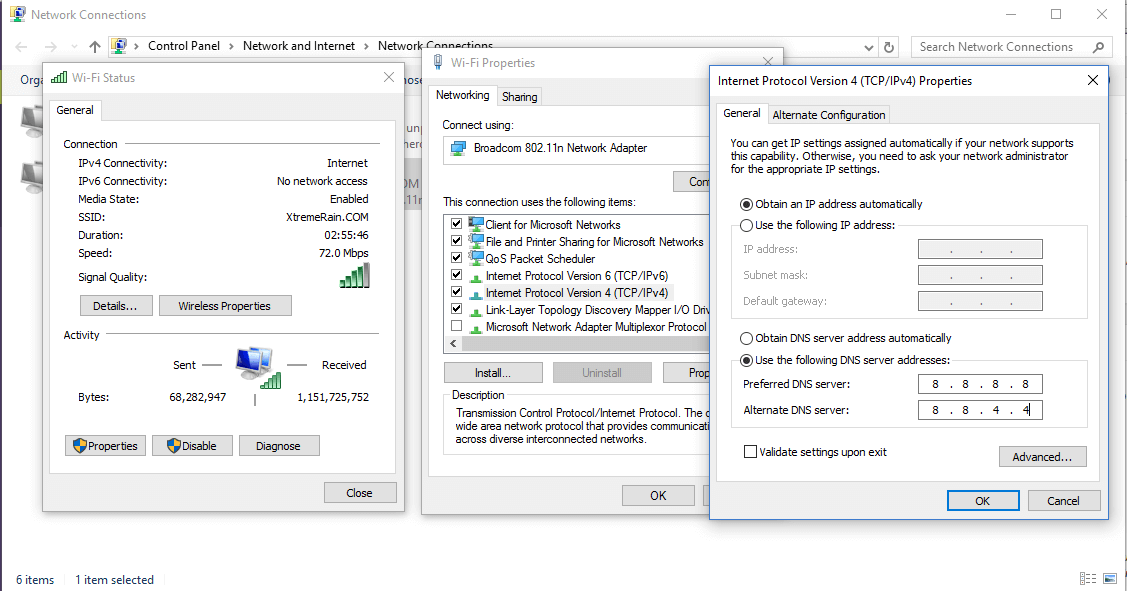Select 'Obtain DNS server address automatically'
This screenshot has width=1127, height=591.
746,338
